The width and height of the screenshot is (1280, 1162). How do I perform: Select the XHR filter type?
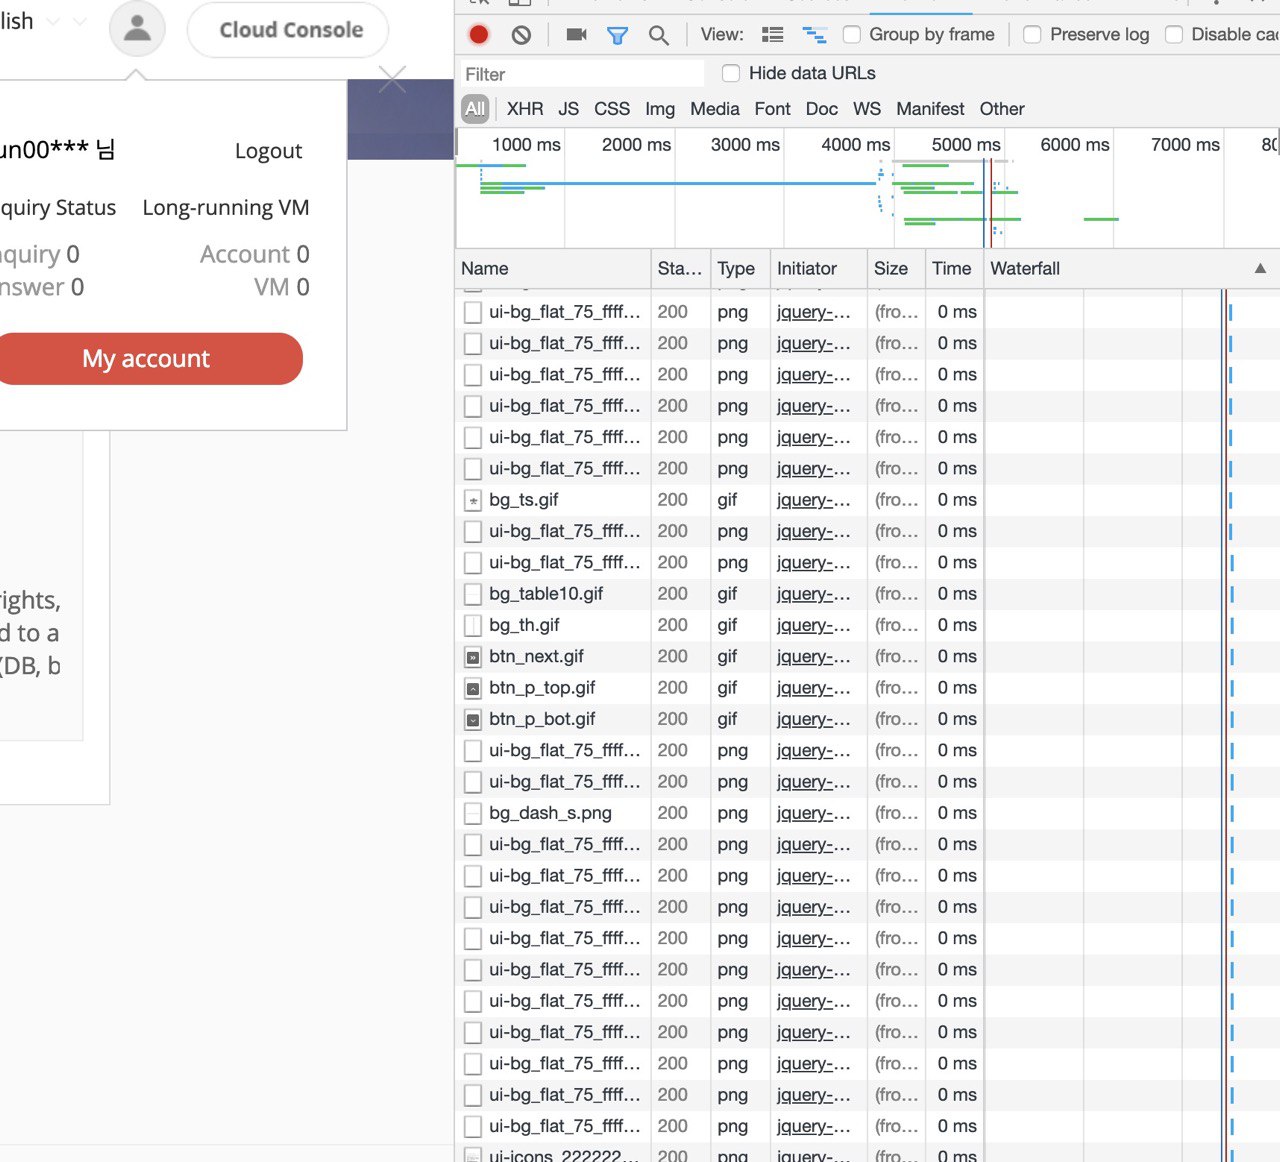tap(524, 109)
